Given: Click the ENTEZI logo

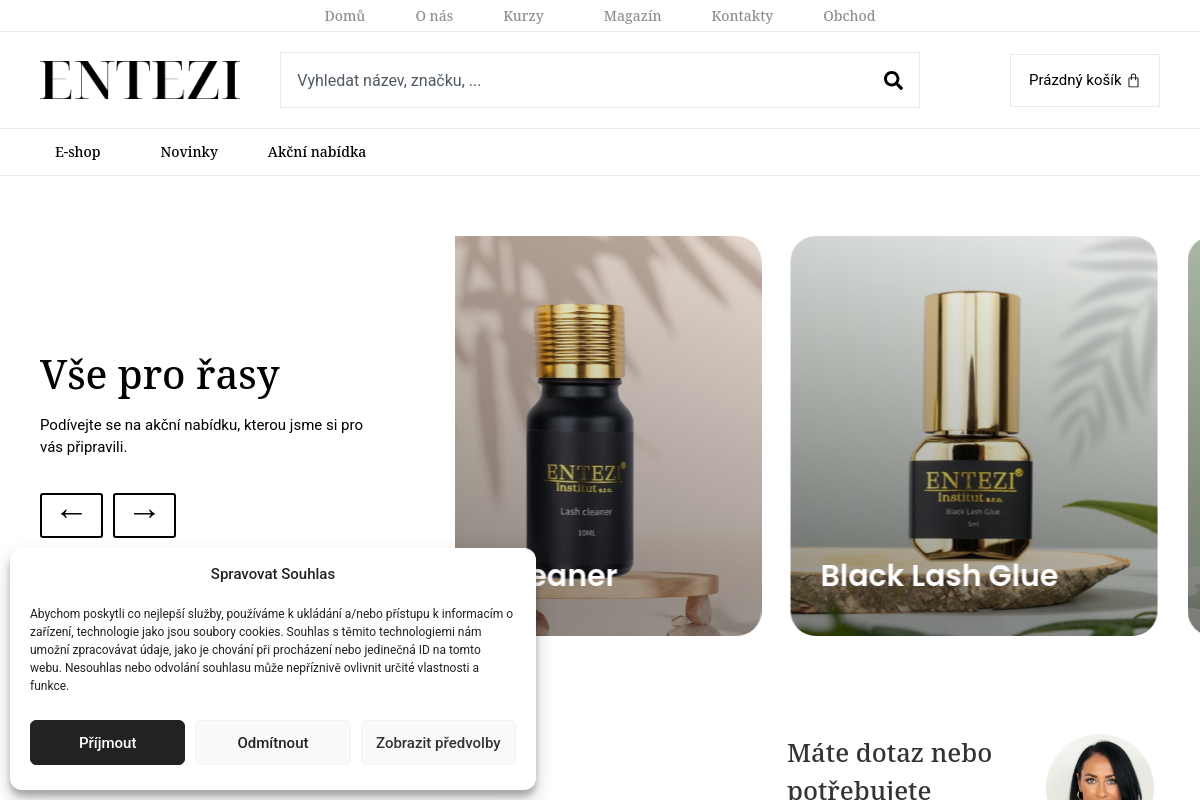Looking at the screenshot, I should point(140,80).
